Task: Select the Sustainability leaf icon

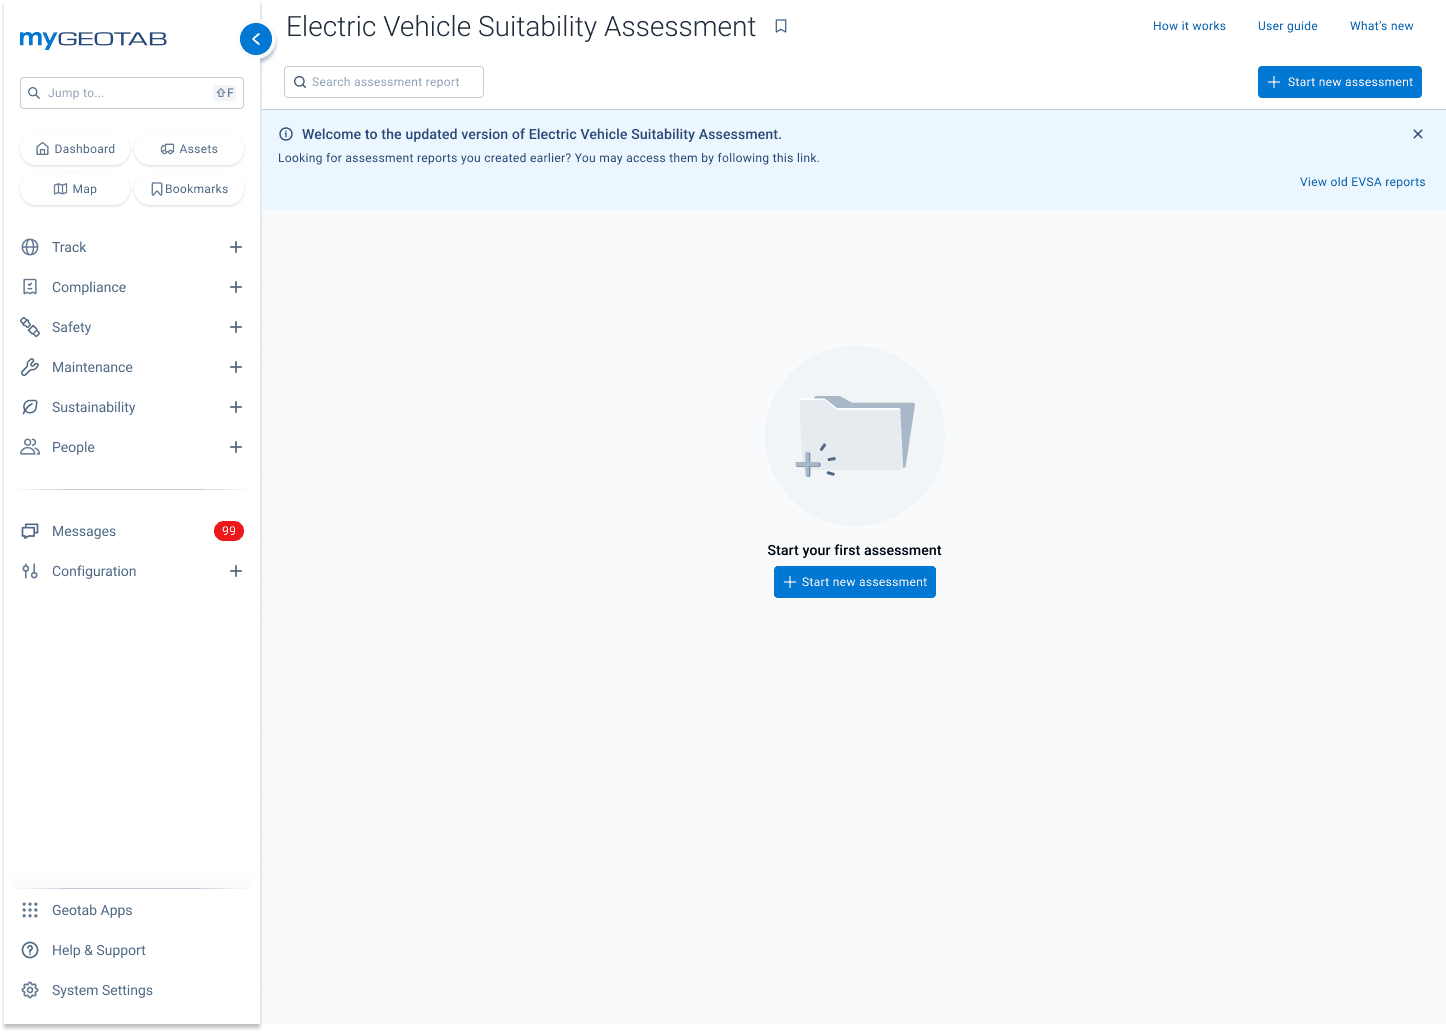Action: pos(30,407)
